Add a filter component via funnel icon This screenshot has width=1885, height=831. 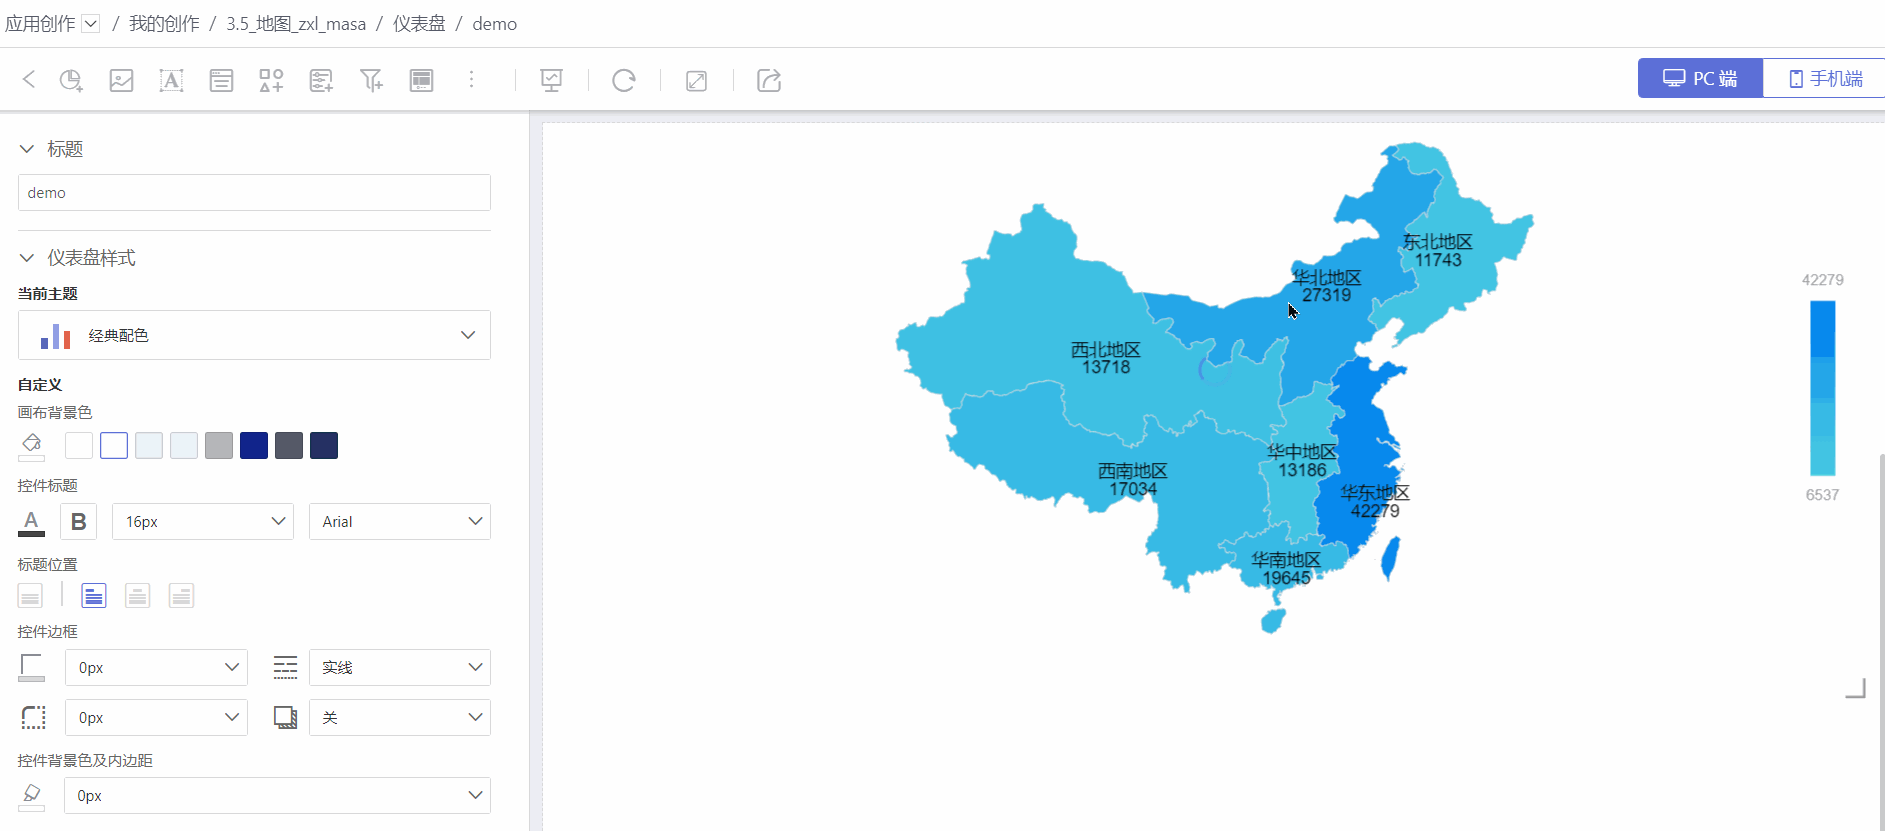(x=371, y=81)
